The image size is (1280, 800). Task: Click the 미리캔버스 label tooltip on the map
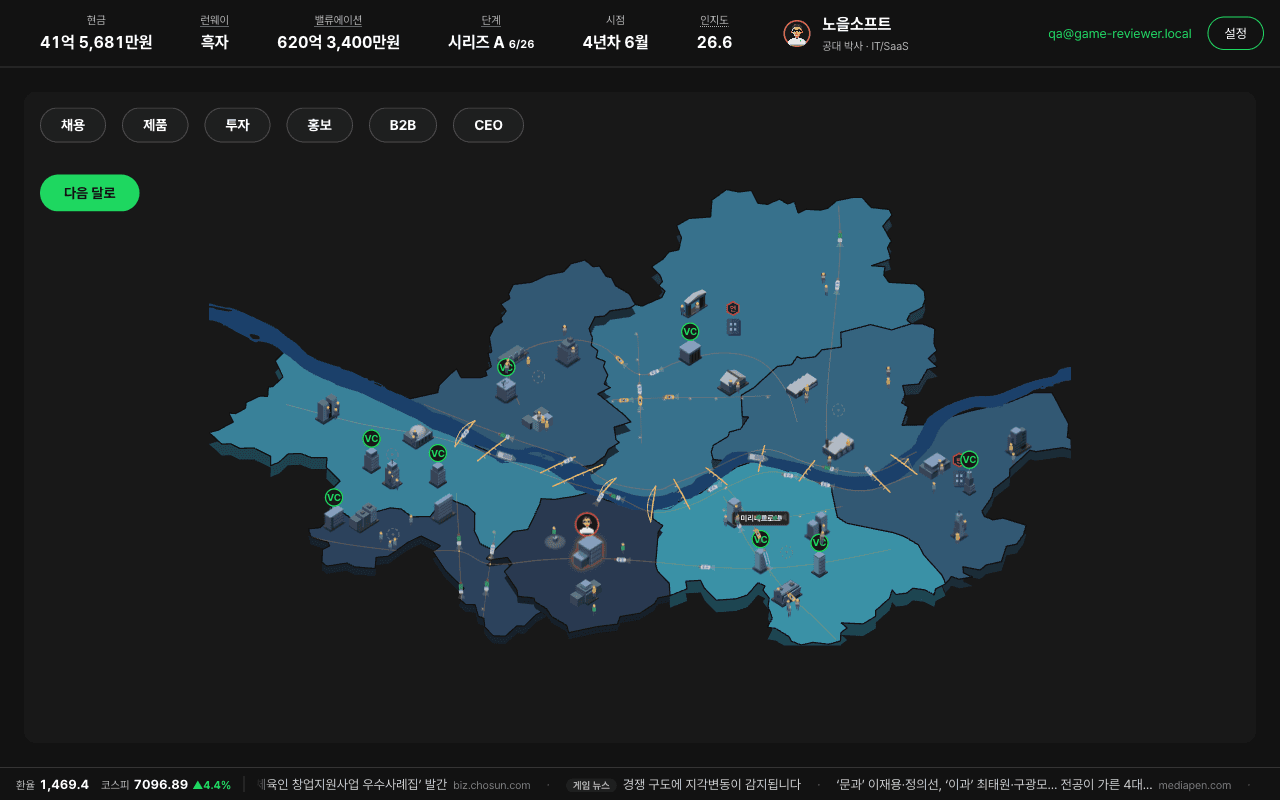pyautogui.click(x=760, y=518)
